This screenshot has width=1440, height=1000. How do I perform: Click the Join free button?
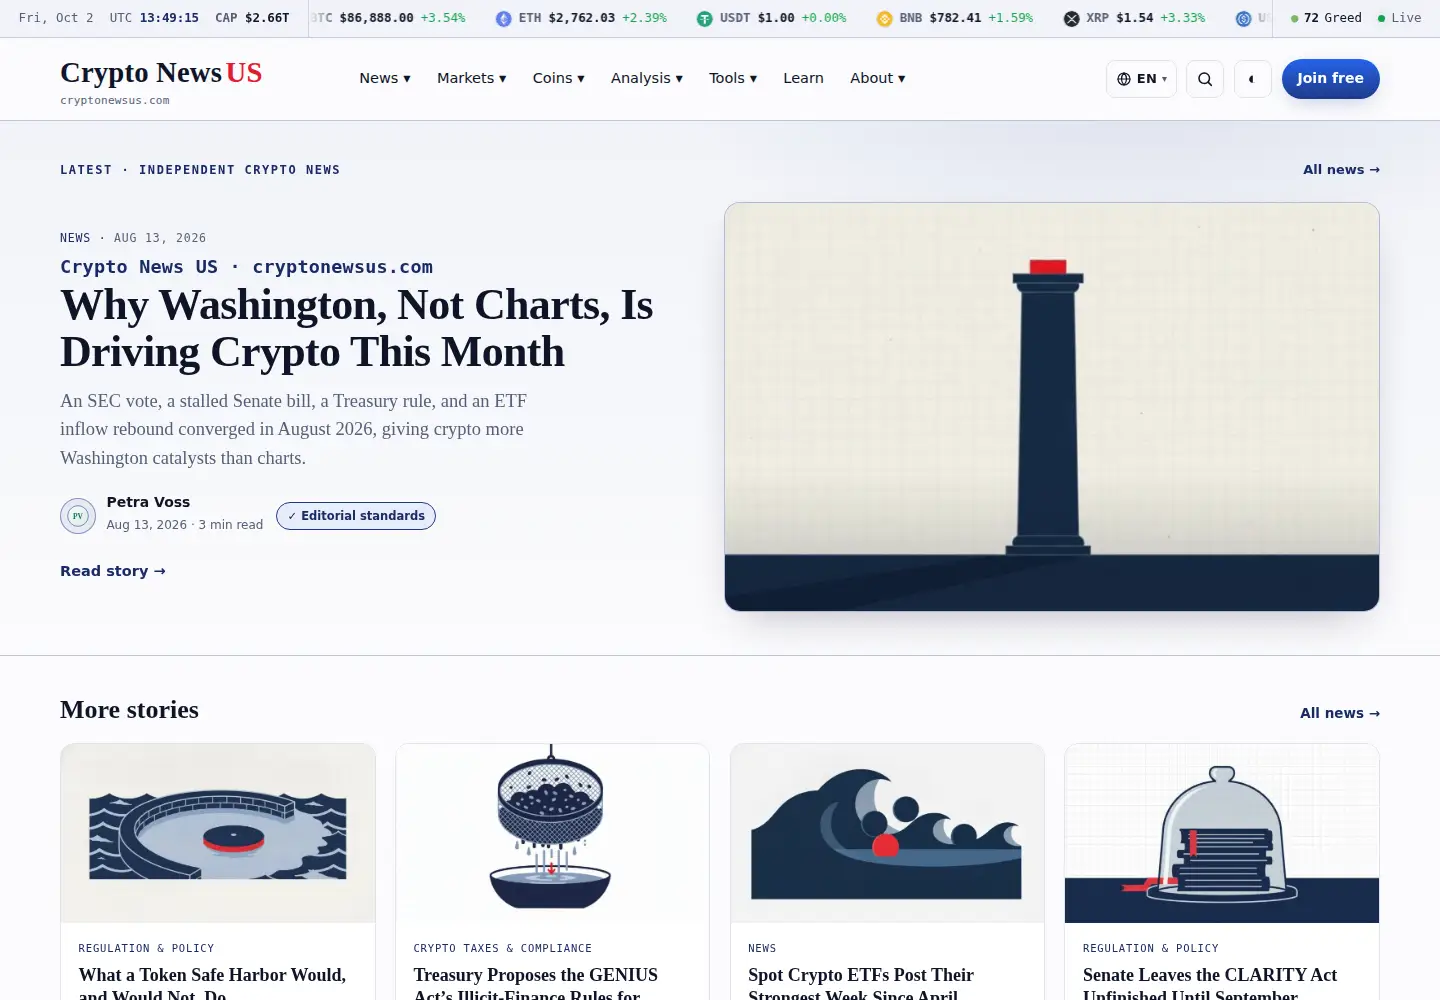tap(1330, 79)
